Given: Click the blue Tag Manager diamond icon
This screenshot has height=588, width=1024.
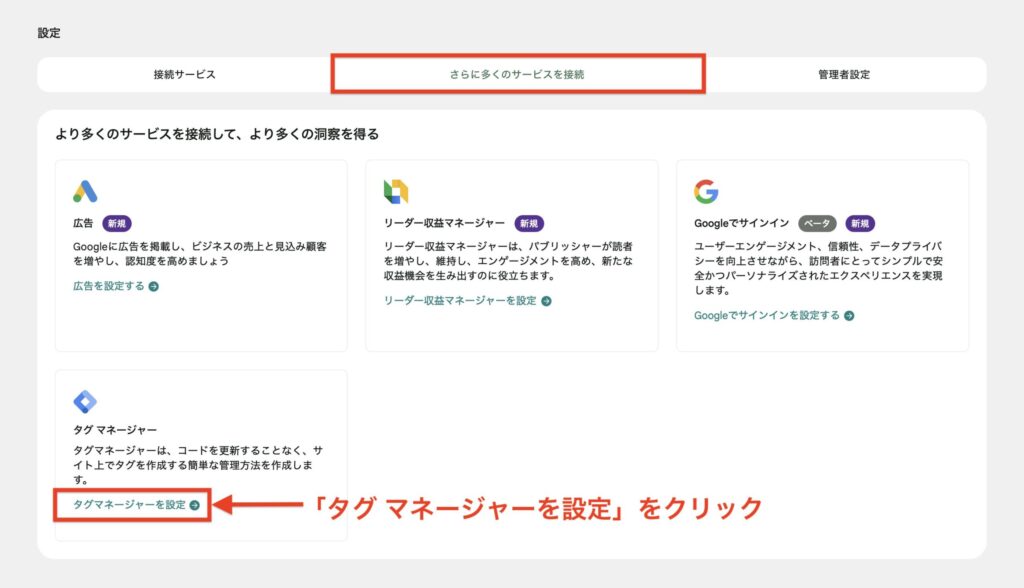Looking at the screenshot, I should tap(85, 402).
